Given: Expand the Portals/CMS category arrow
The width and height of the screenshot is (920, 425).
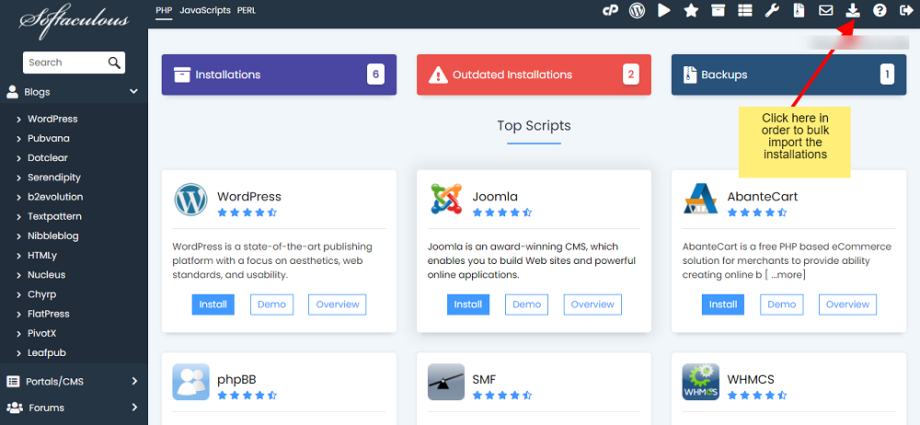Looking at the screenshot, I should click(134, 382).
